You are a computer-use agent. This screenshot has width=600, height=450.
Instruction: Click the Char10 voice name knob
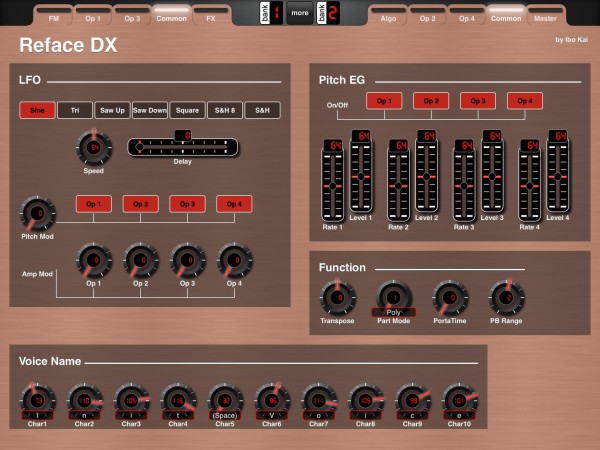click(460, 399)
